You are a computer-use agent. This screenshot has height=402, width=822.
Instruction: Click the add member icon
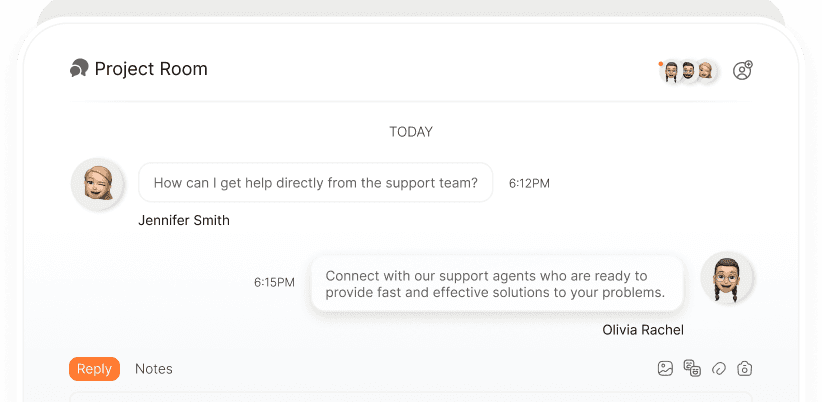[x=742, y=70]
